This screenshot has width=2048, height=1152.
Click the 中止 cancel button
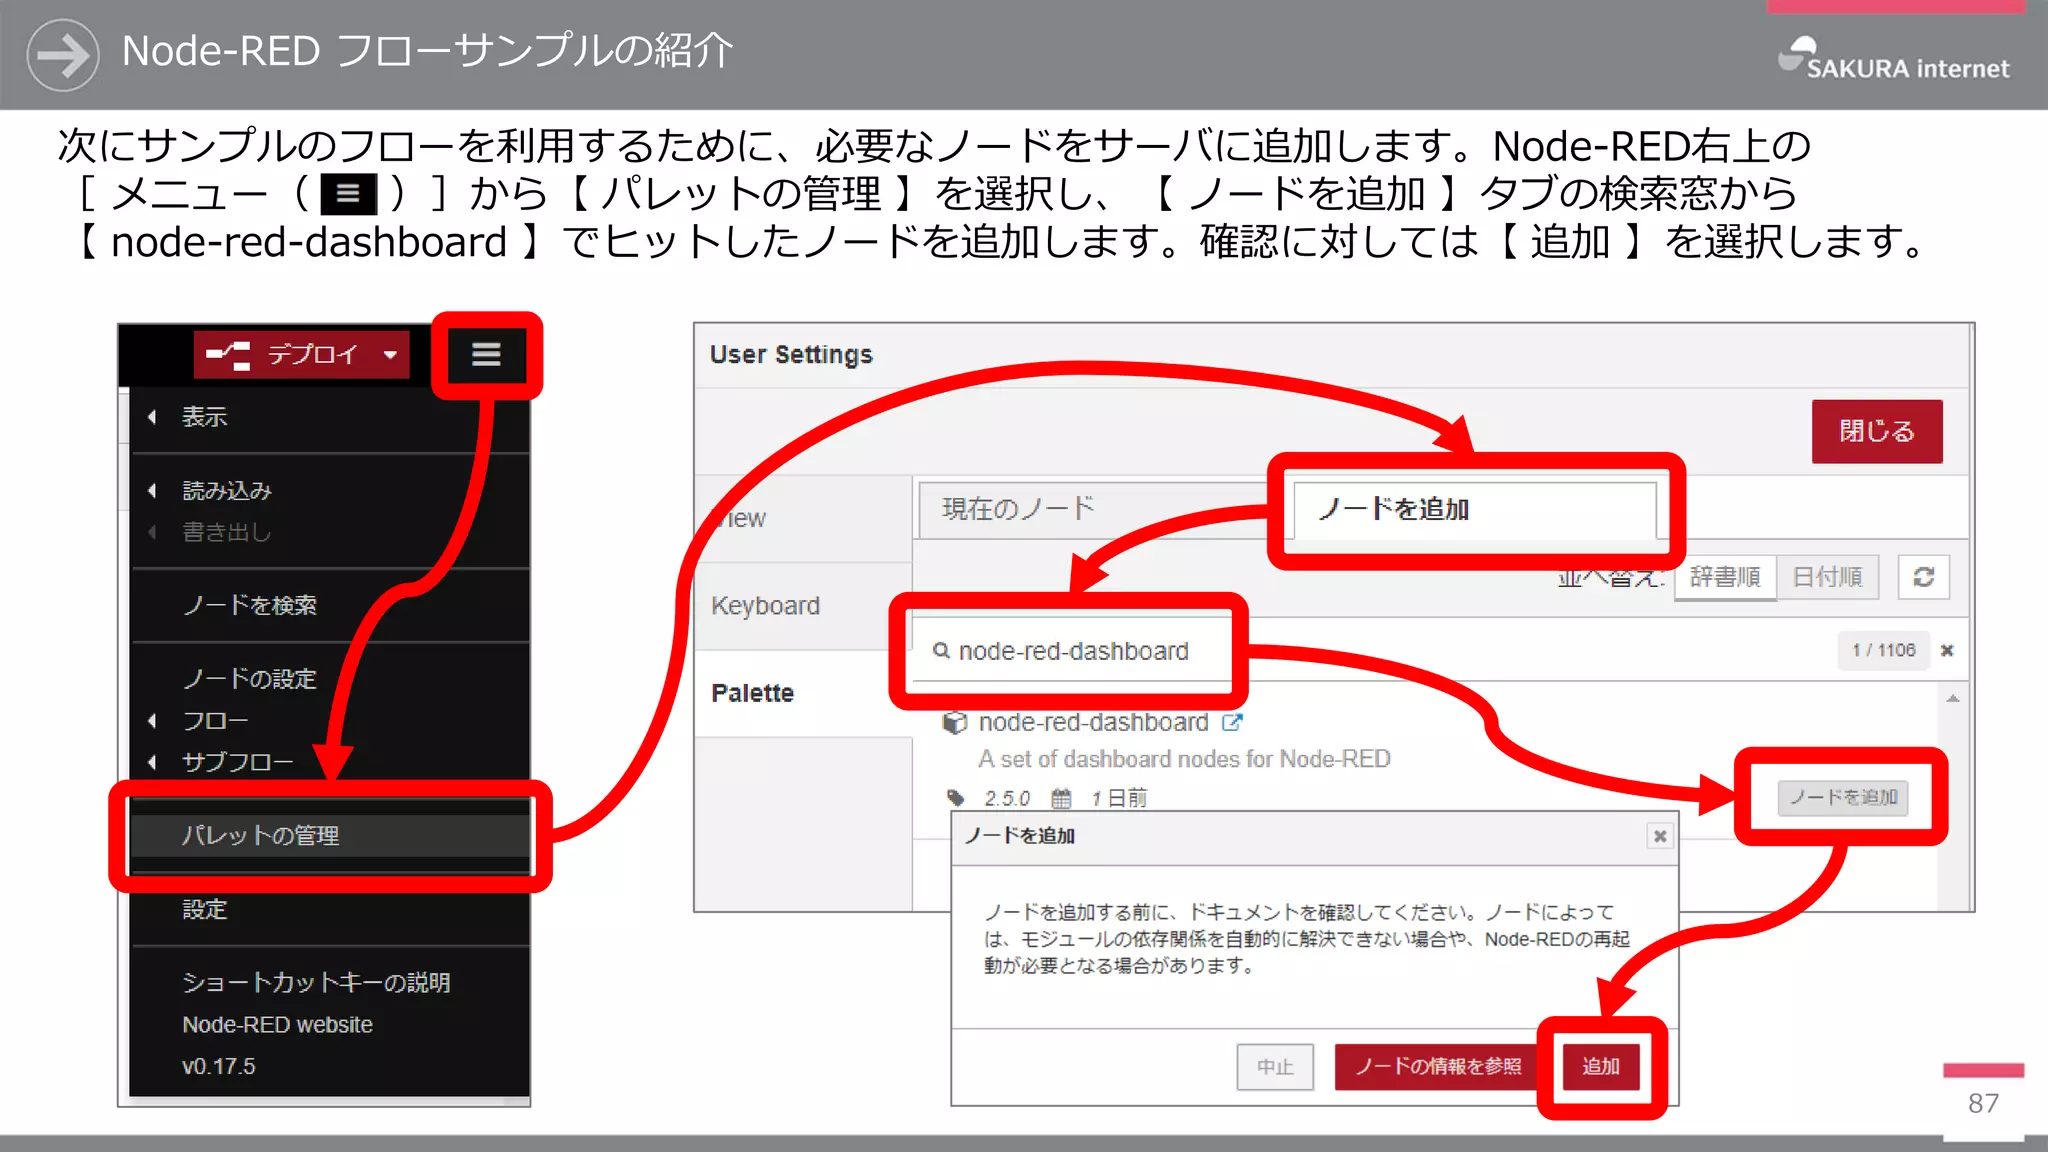click(x=1275, y=1067)
